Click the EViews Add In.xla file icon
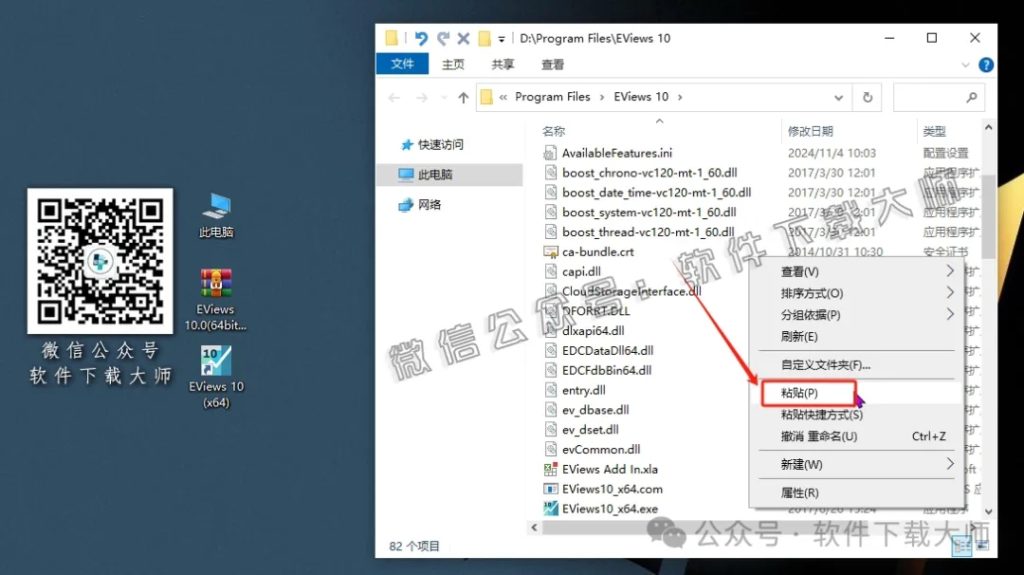The image size is (1024, 575). click(551, 469)
